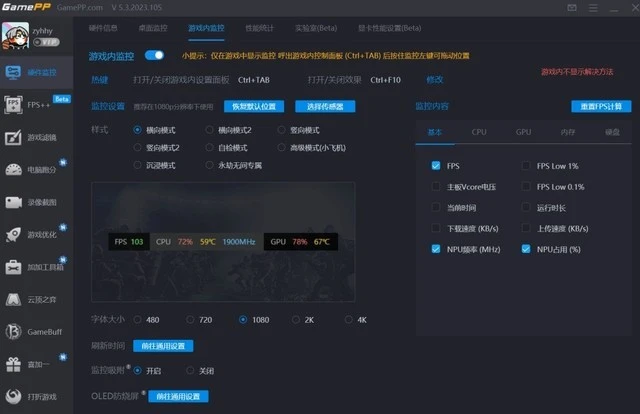The width and height of the screenshot is (640, 414).
Task: Click the mail icon in title bar
Action: point(572,8)
